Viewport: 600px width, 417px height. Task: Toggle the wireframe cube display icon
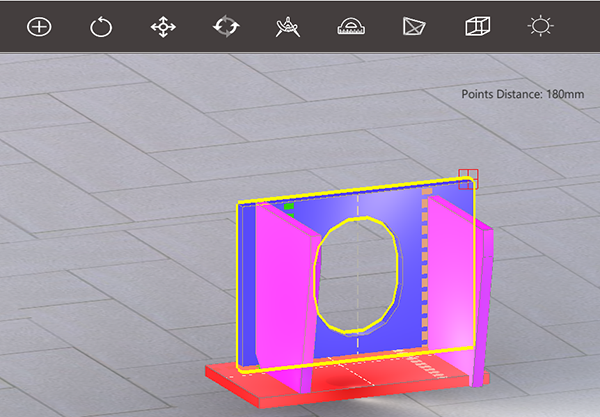(478, 26)
